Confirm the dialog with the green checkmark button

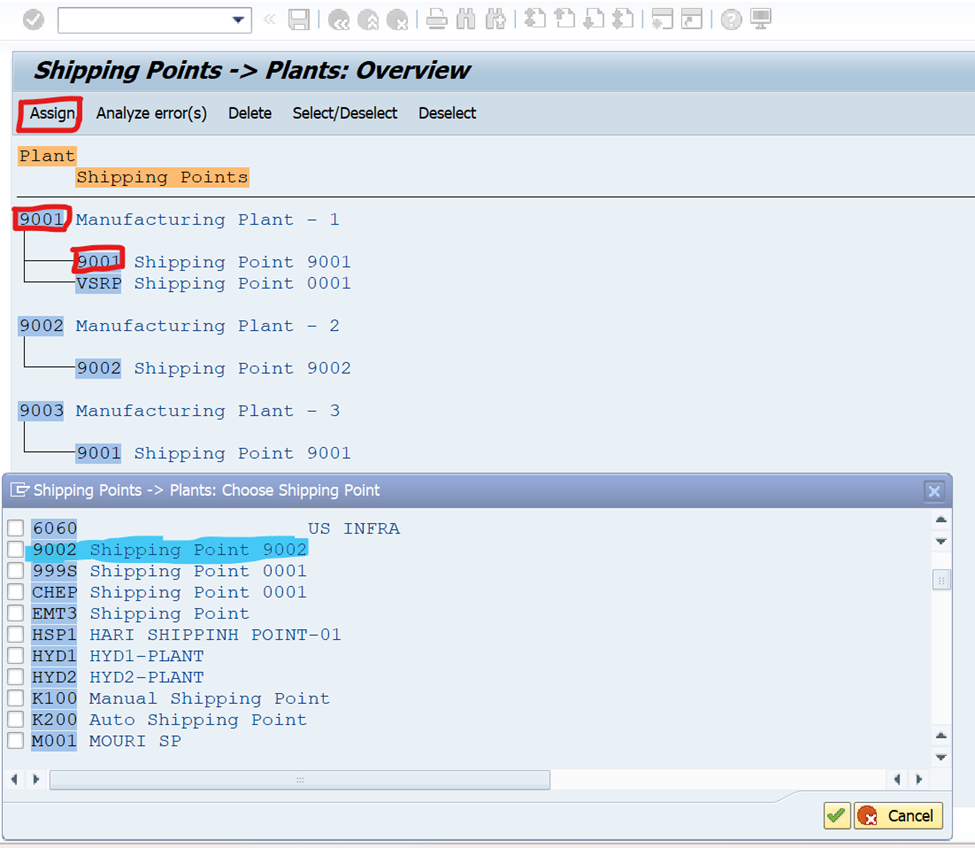tap(836, 816)
